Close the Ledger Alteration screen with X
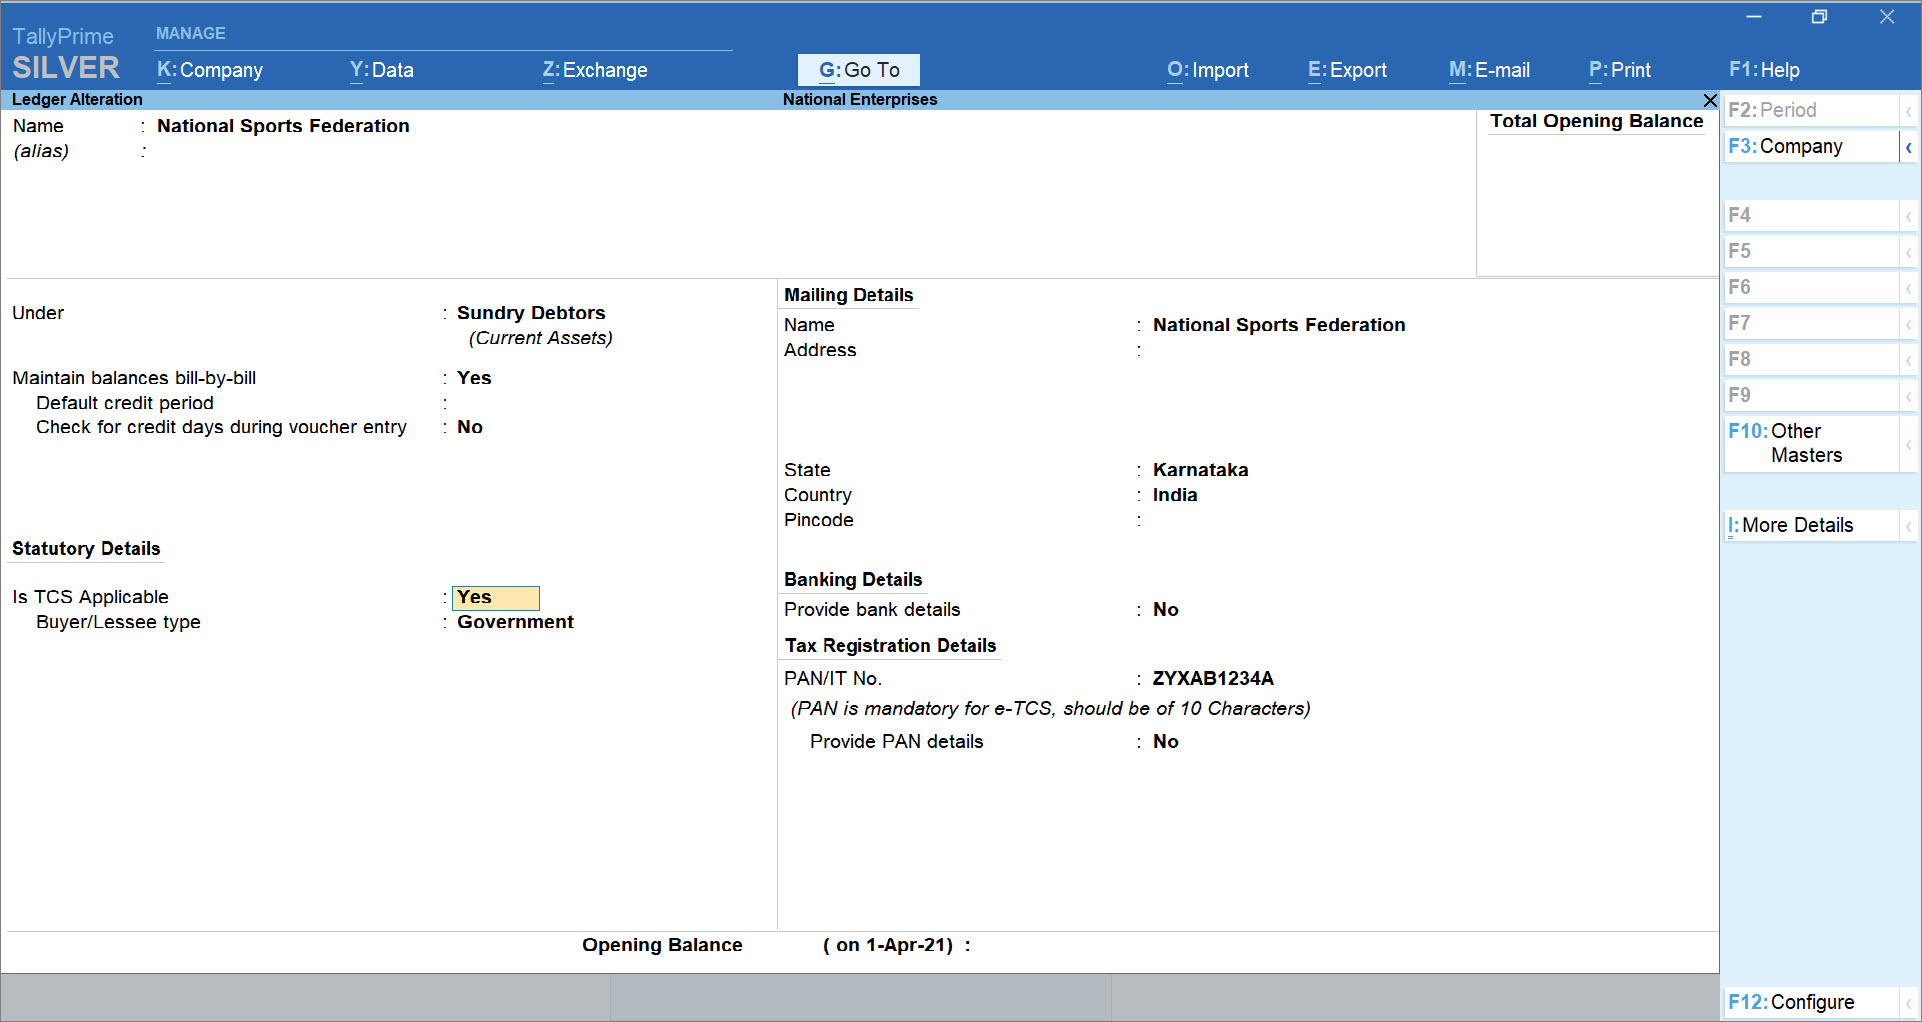 (x=1710, y=100)
